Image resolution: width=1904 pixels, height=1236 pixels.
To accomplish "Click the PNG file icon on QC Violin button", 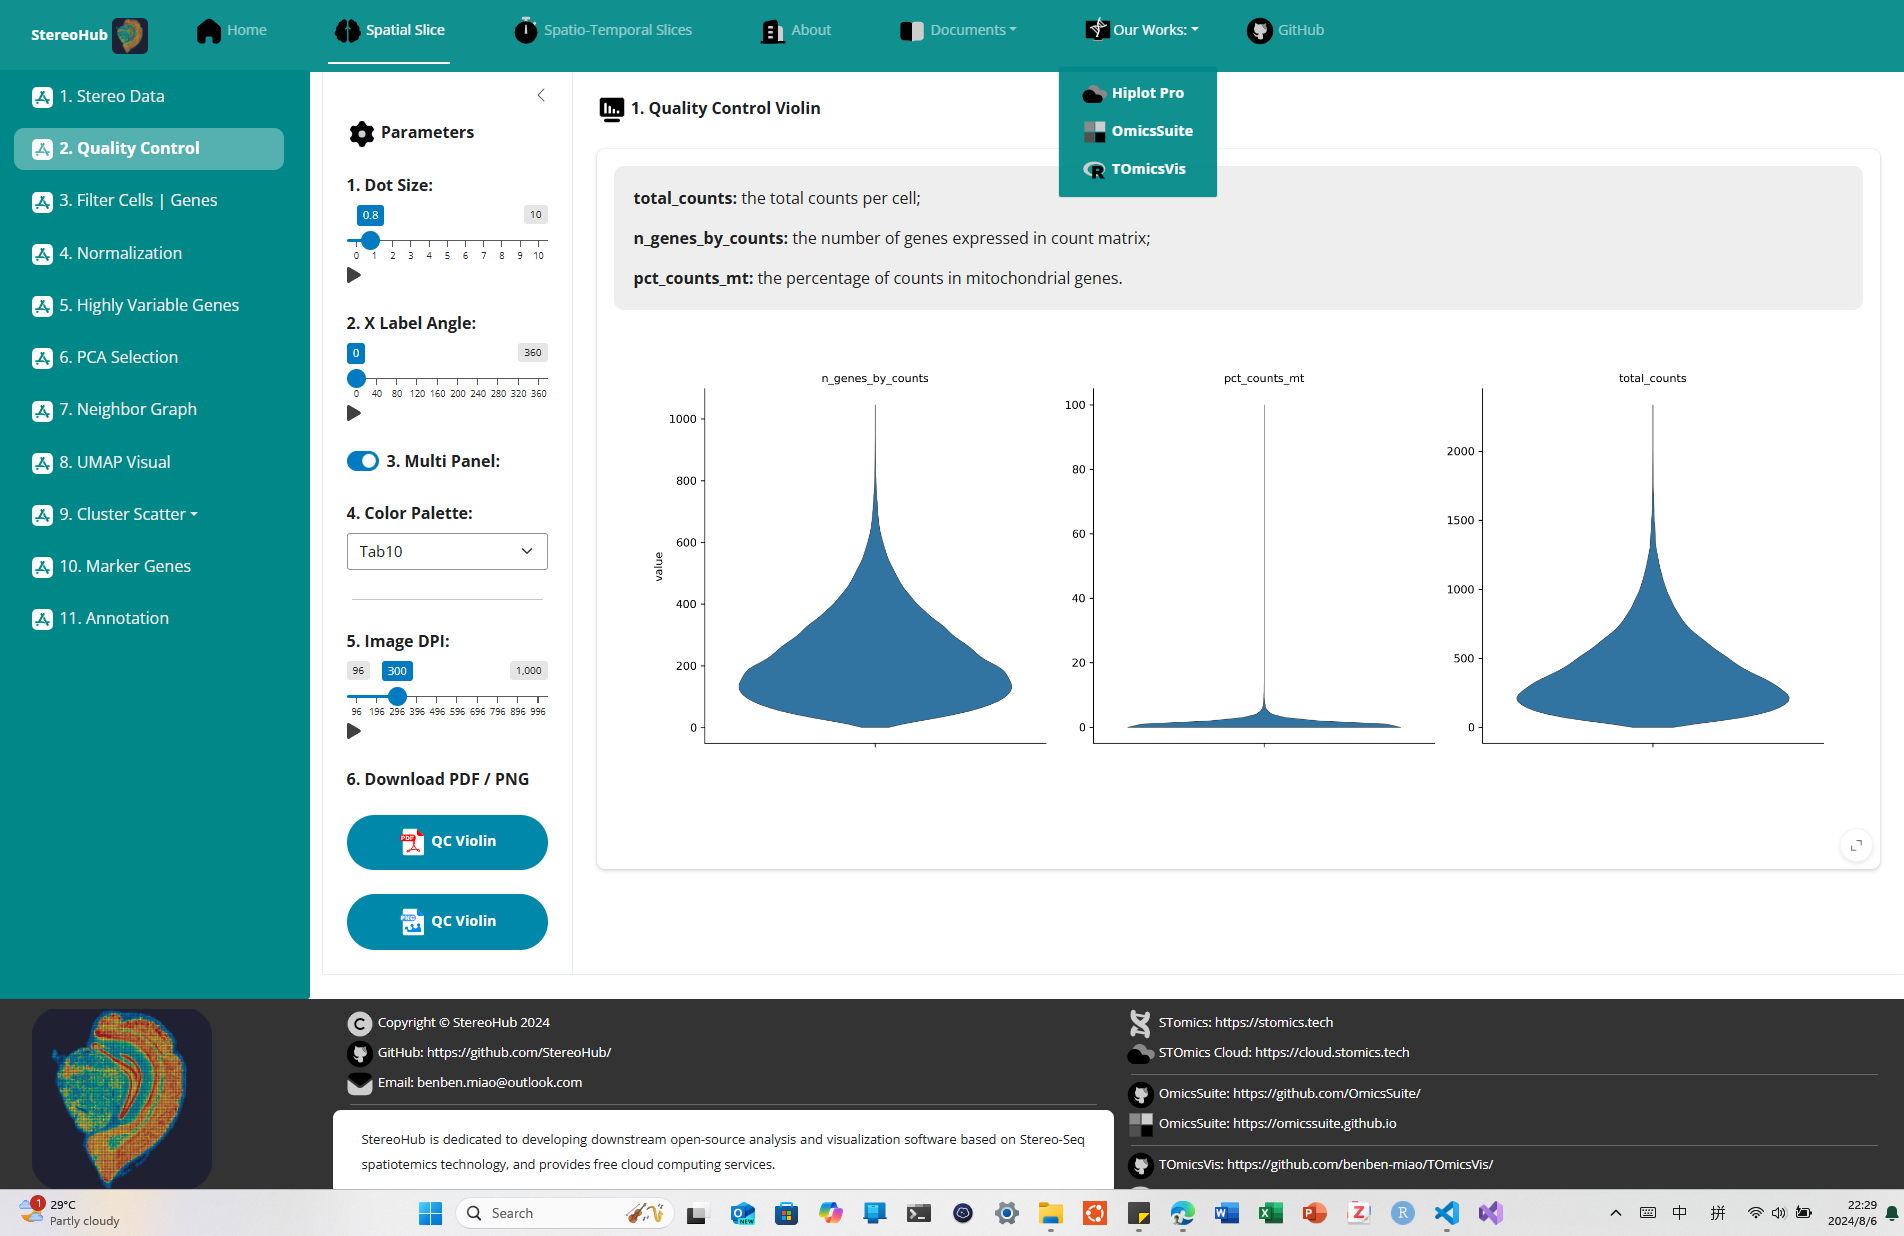I will pyautogui.click(x=412, y=922).
